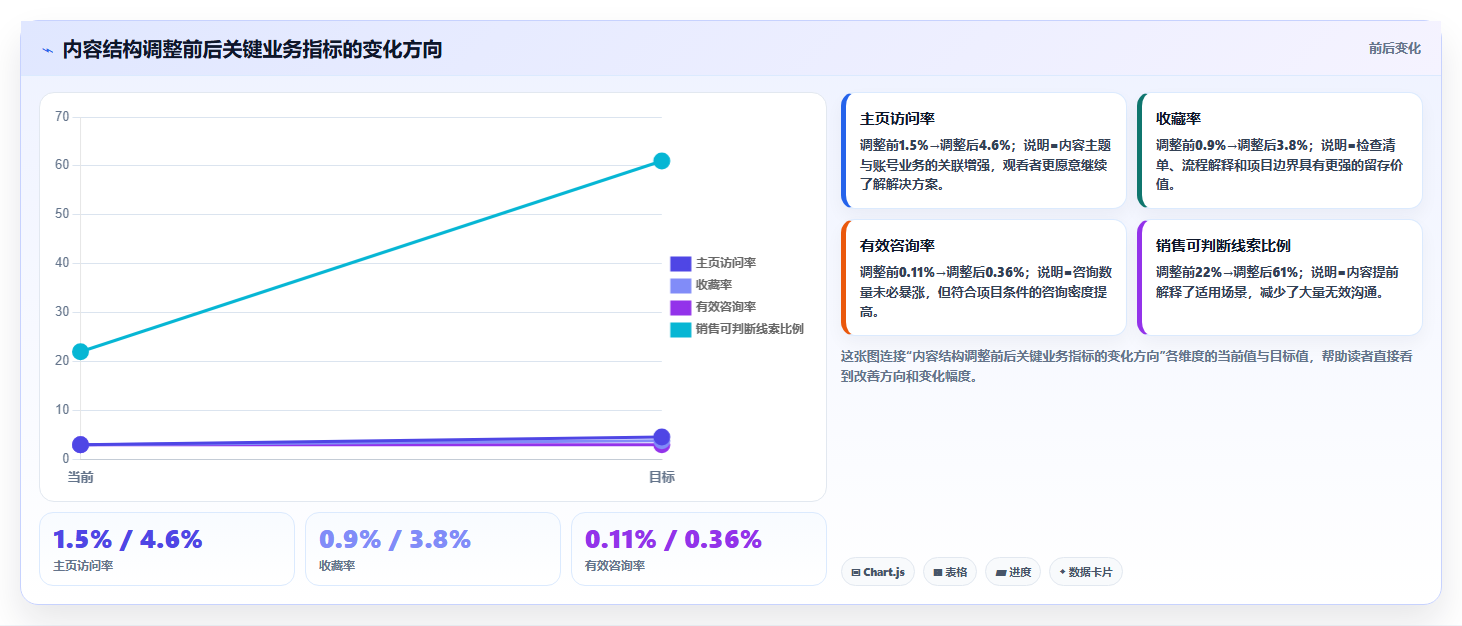Click the icon inside the 进度 tag
Image resolution: width=1462 pixels, height=626 pixels.
pyautogui.click(x=1000, y=573)
